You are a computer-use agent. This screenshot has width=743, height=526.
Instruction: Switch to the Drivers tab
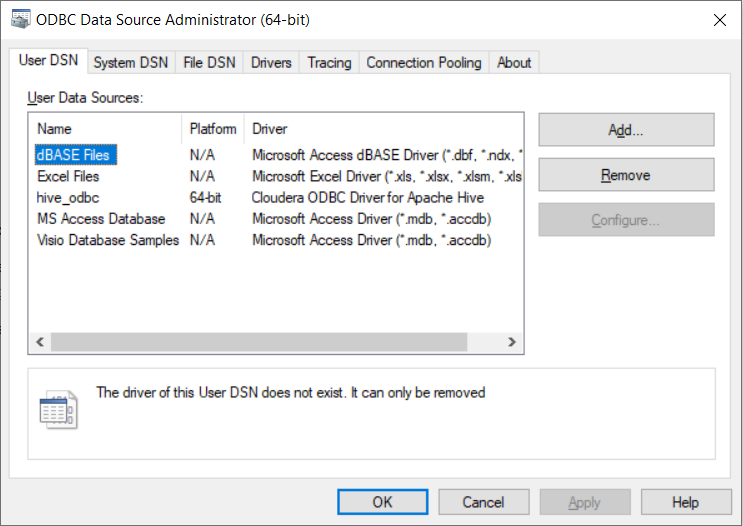pyautogui.click(x=271, y=63)
